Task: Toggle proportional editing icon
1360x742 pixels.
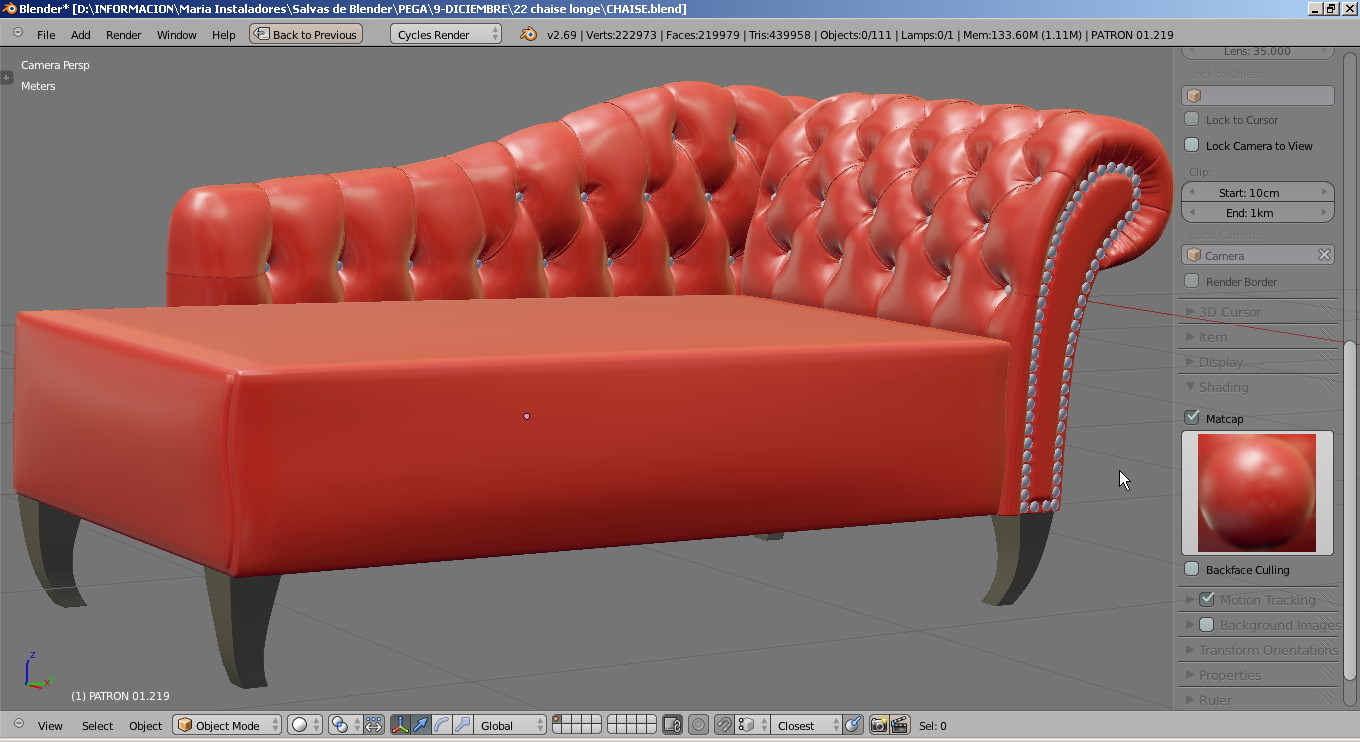Action: [699, 725]
